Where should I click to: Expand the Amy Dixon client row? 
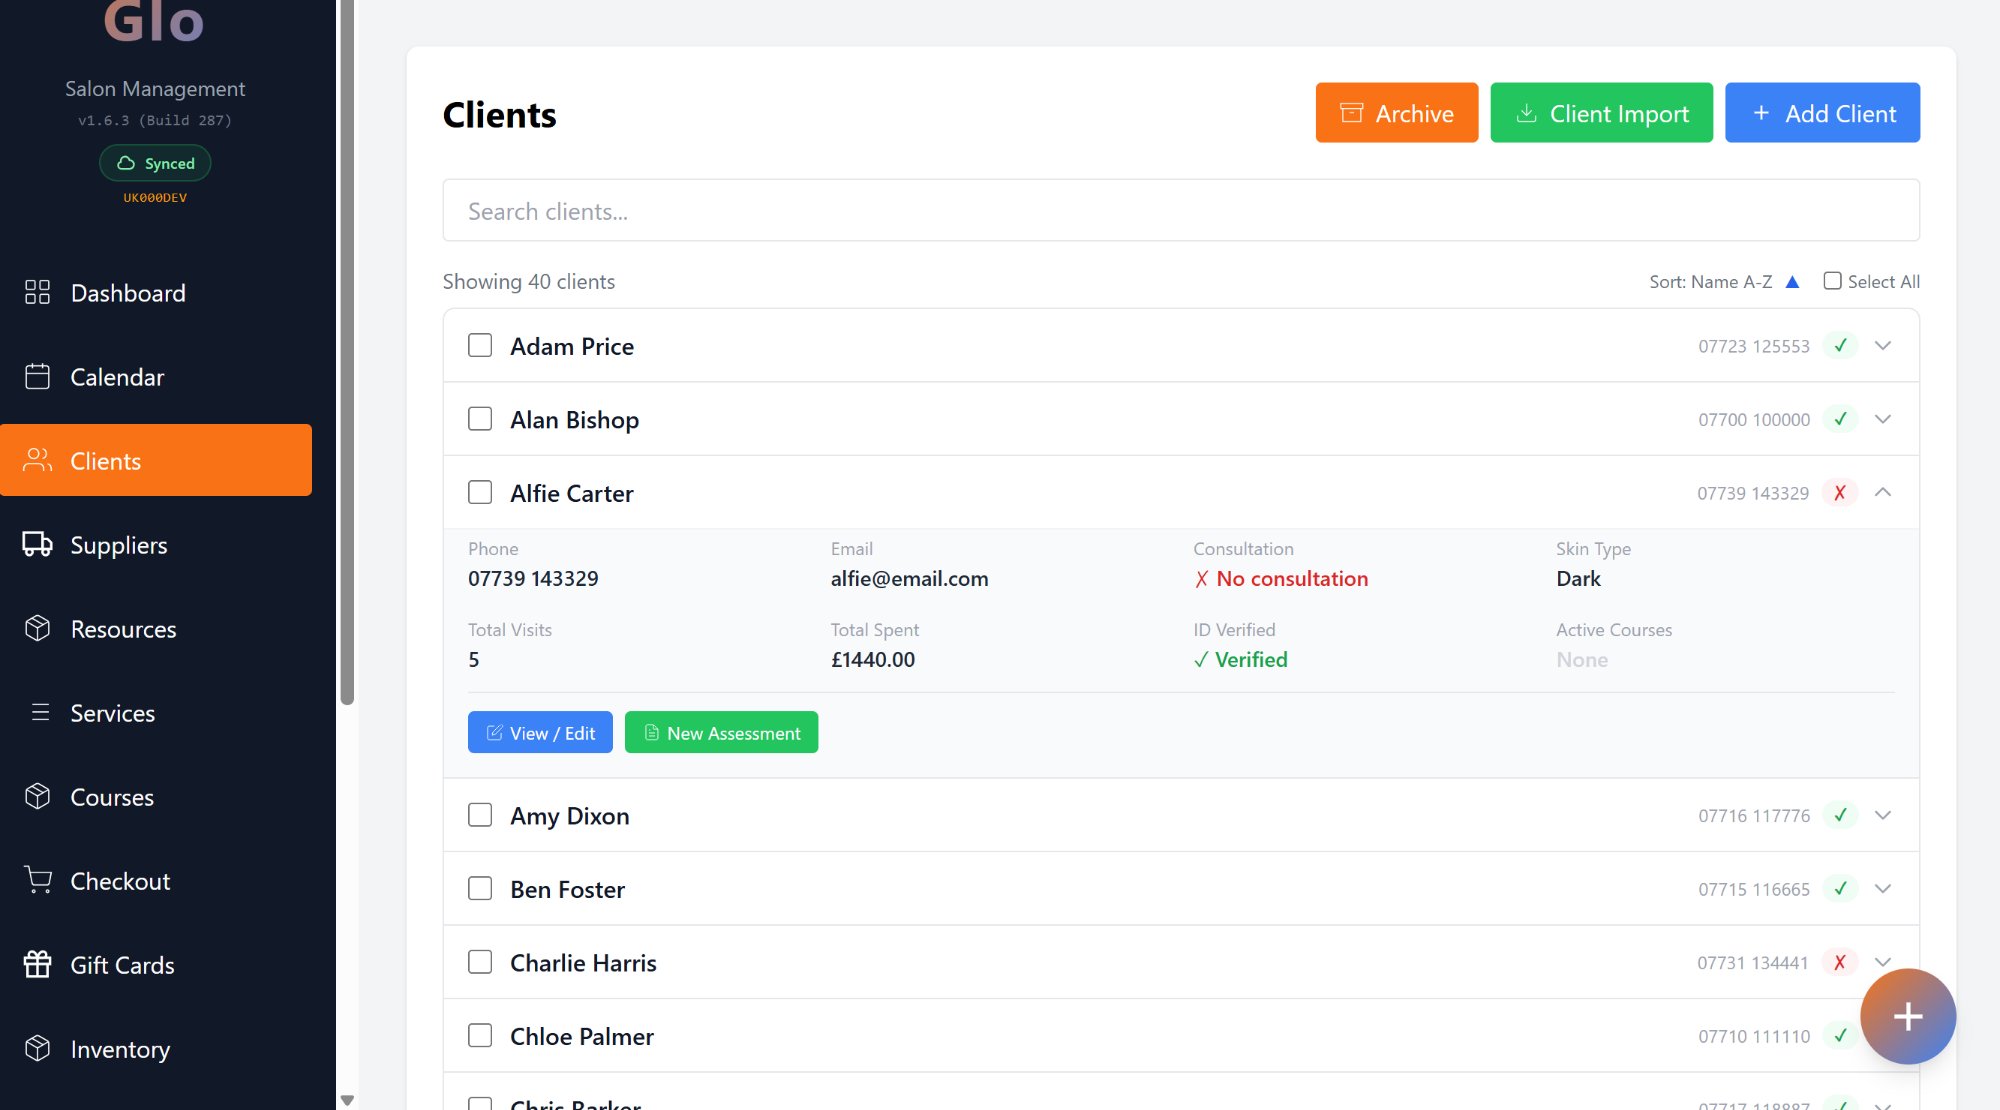click(x=1883, y=815)
